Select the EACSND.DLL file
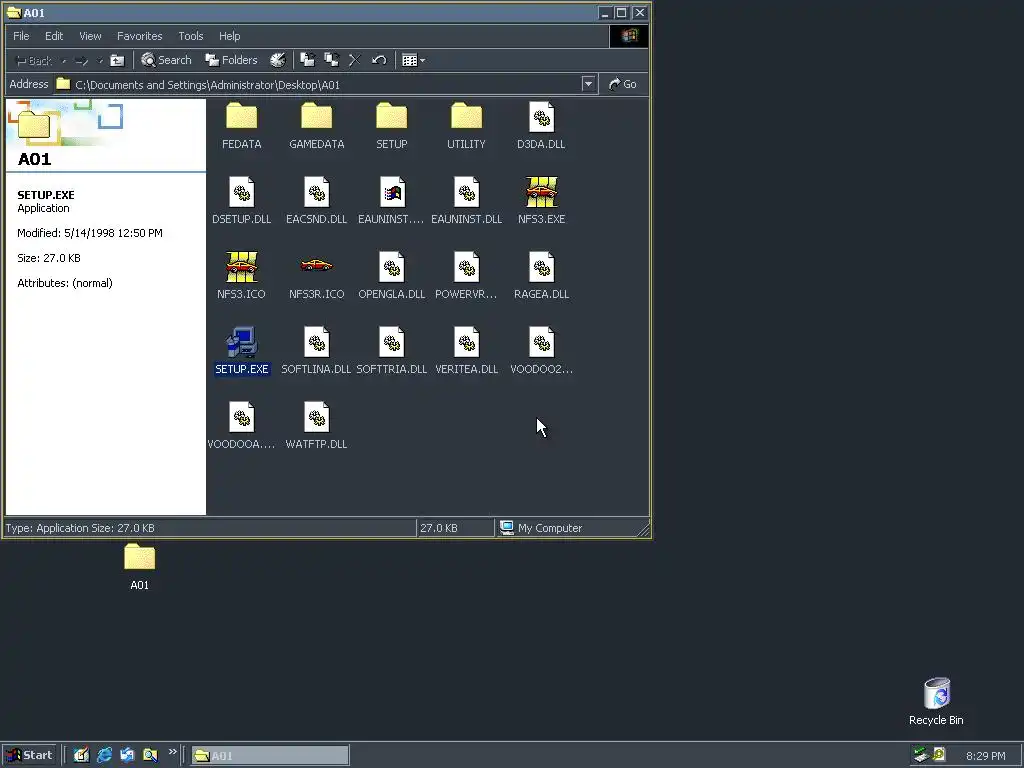The width and height of the screenshot is (1024, 768). [x=317, y=201]
